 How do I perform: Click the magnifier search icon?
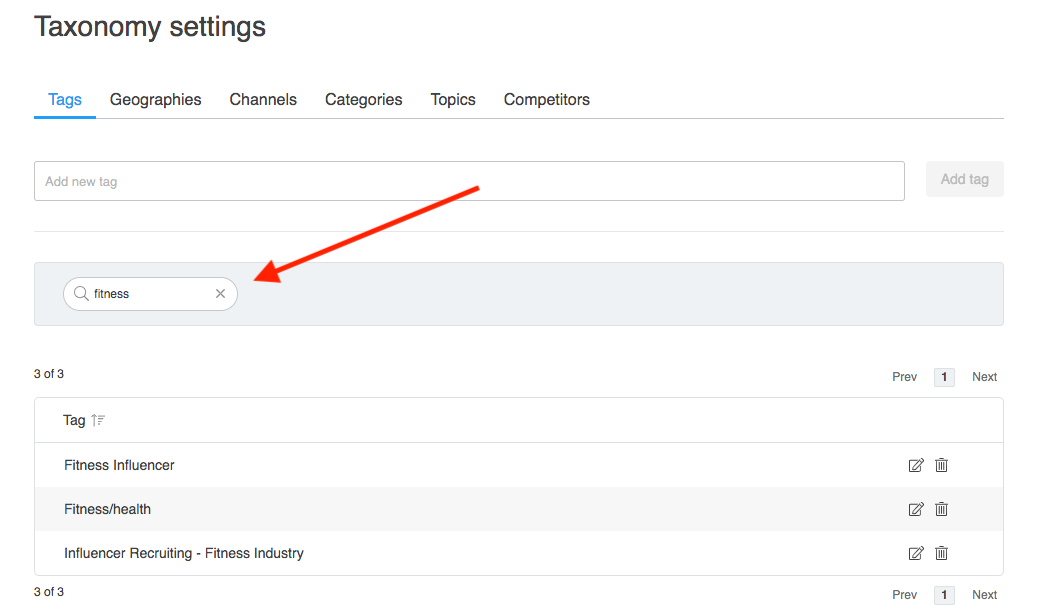coord(82,294)
